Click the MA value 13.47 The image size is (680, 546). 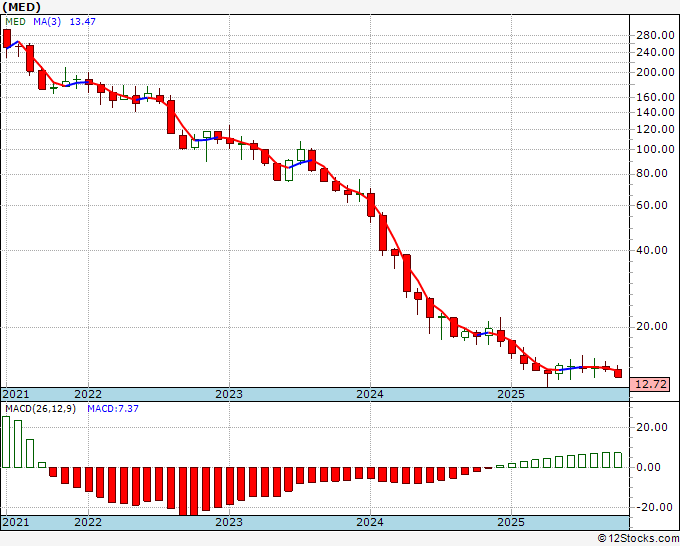82,22
